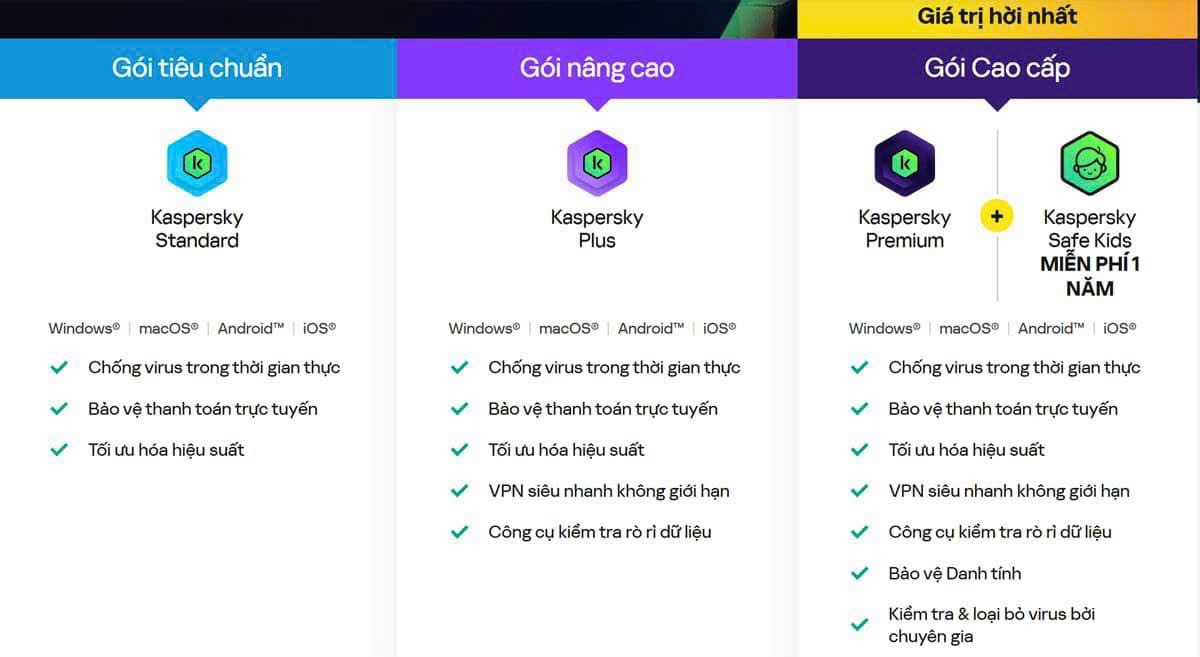Click the Kaspersky Premium dark hexagon icon
Screen dimensions: 1200x657
[904, 163]
